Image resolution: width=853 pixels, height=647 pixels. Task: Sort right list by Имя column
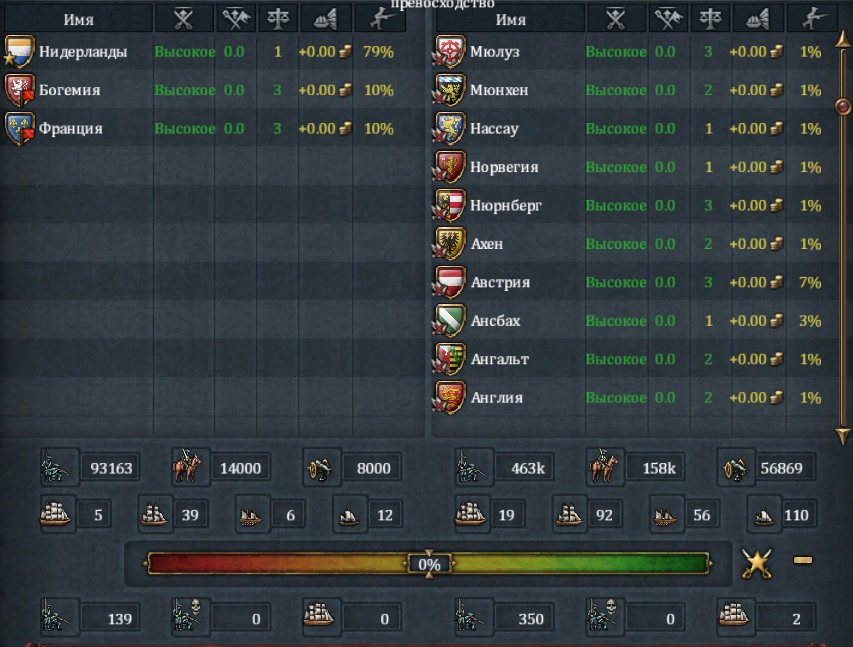point(510,20)
